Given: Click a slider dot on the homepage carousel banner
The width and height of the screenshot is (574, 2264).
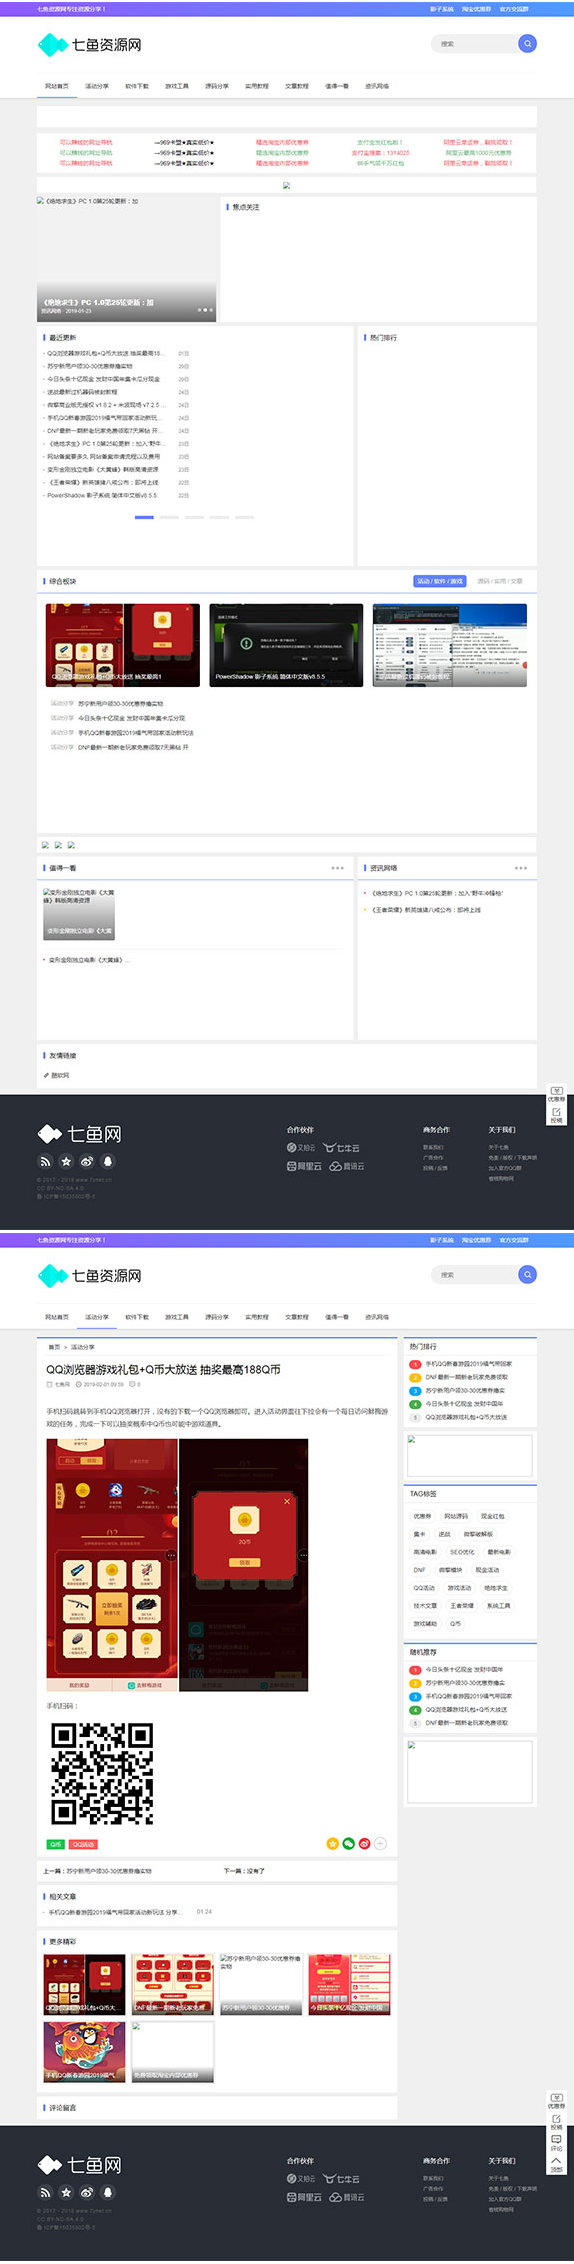Looking at the screenshot, I should pyautogui.click(x=205, y=310).
